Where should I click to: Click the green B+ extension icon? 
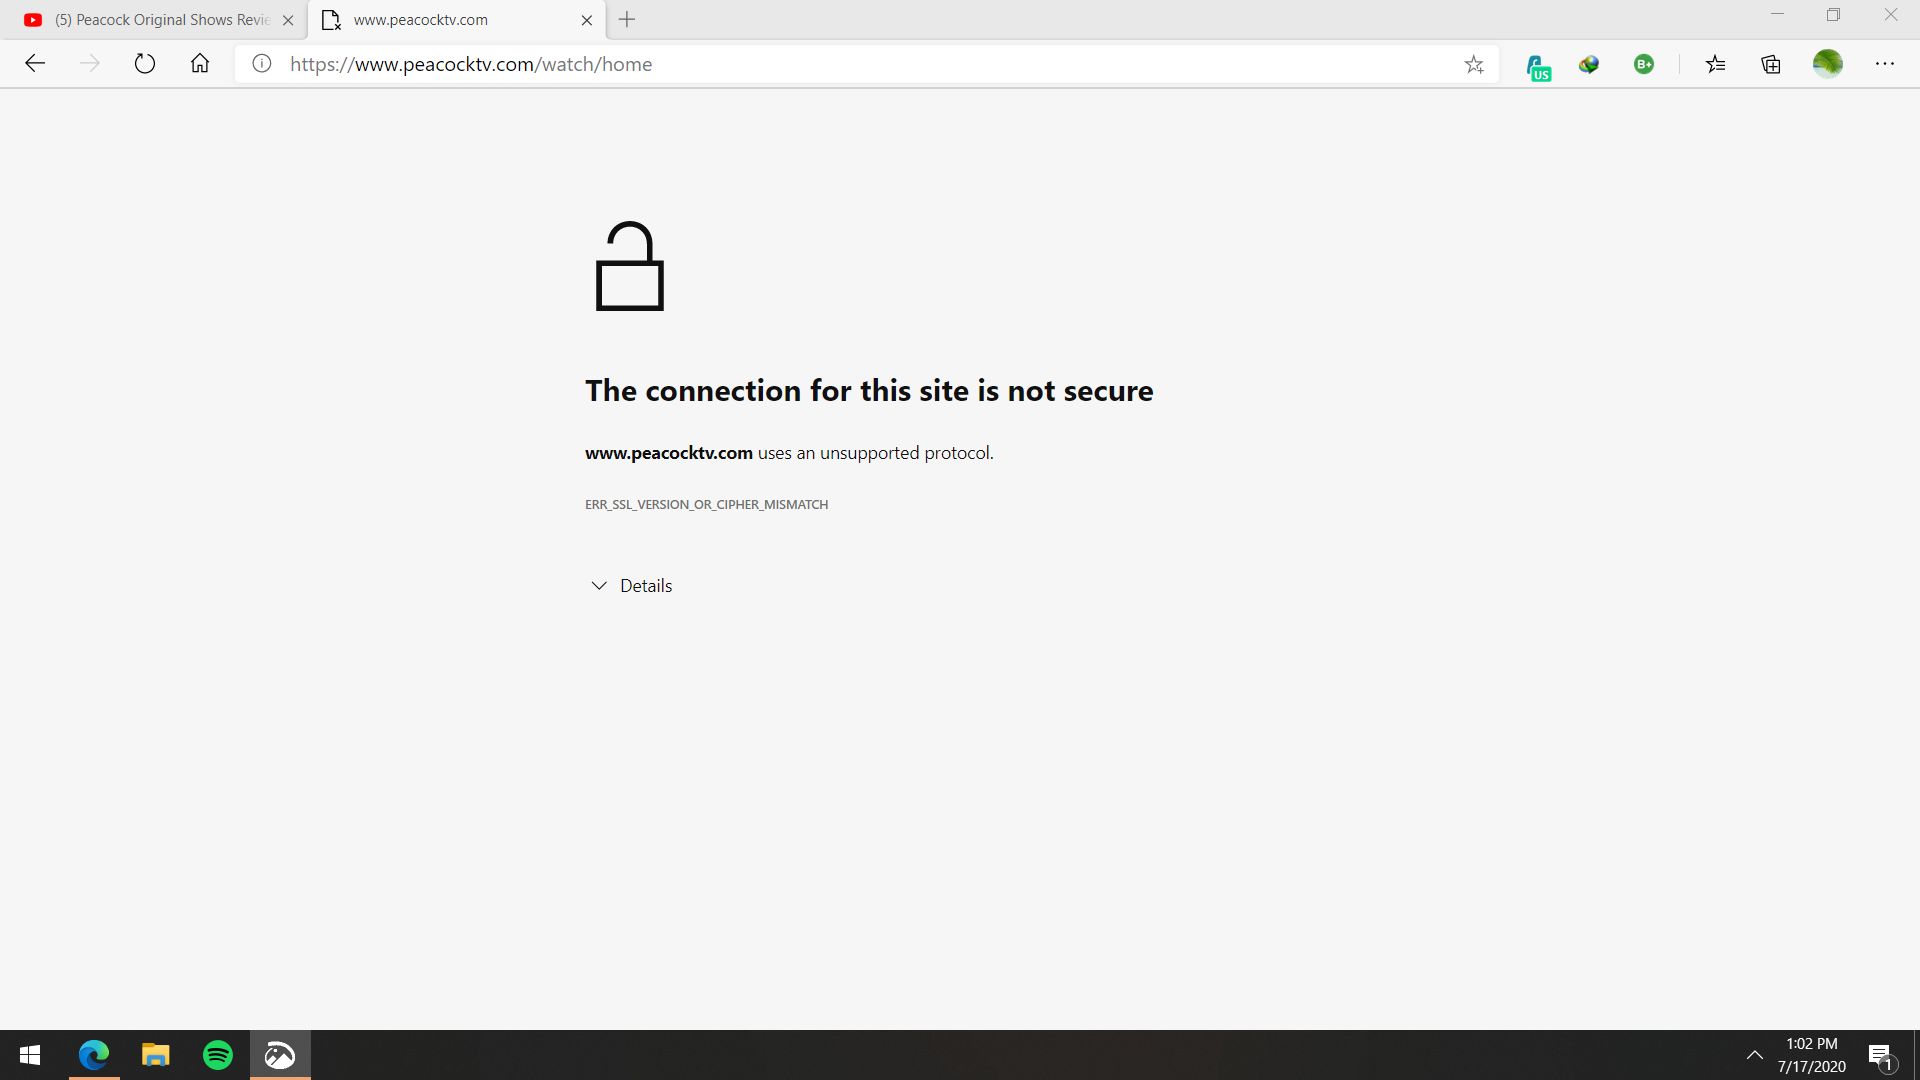click(1644, 65)
